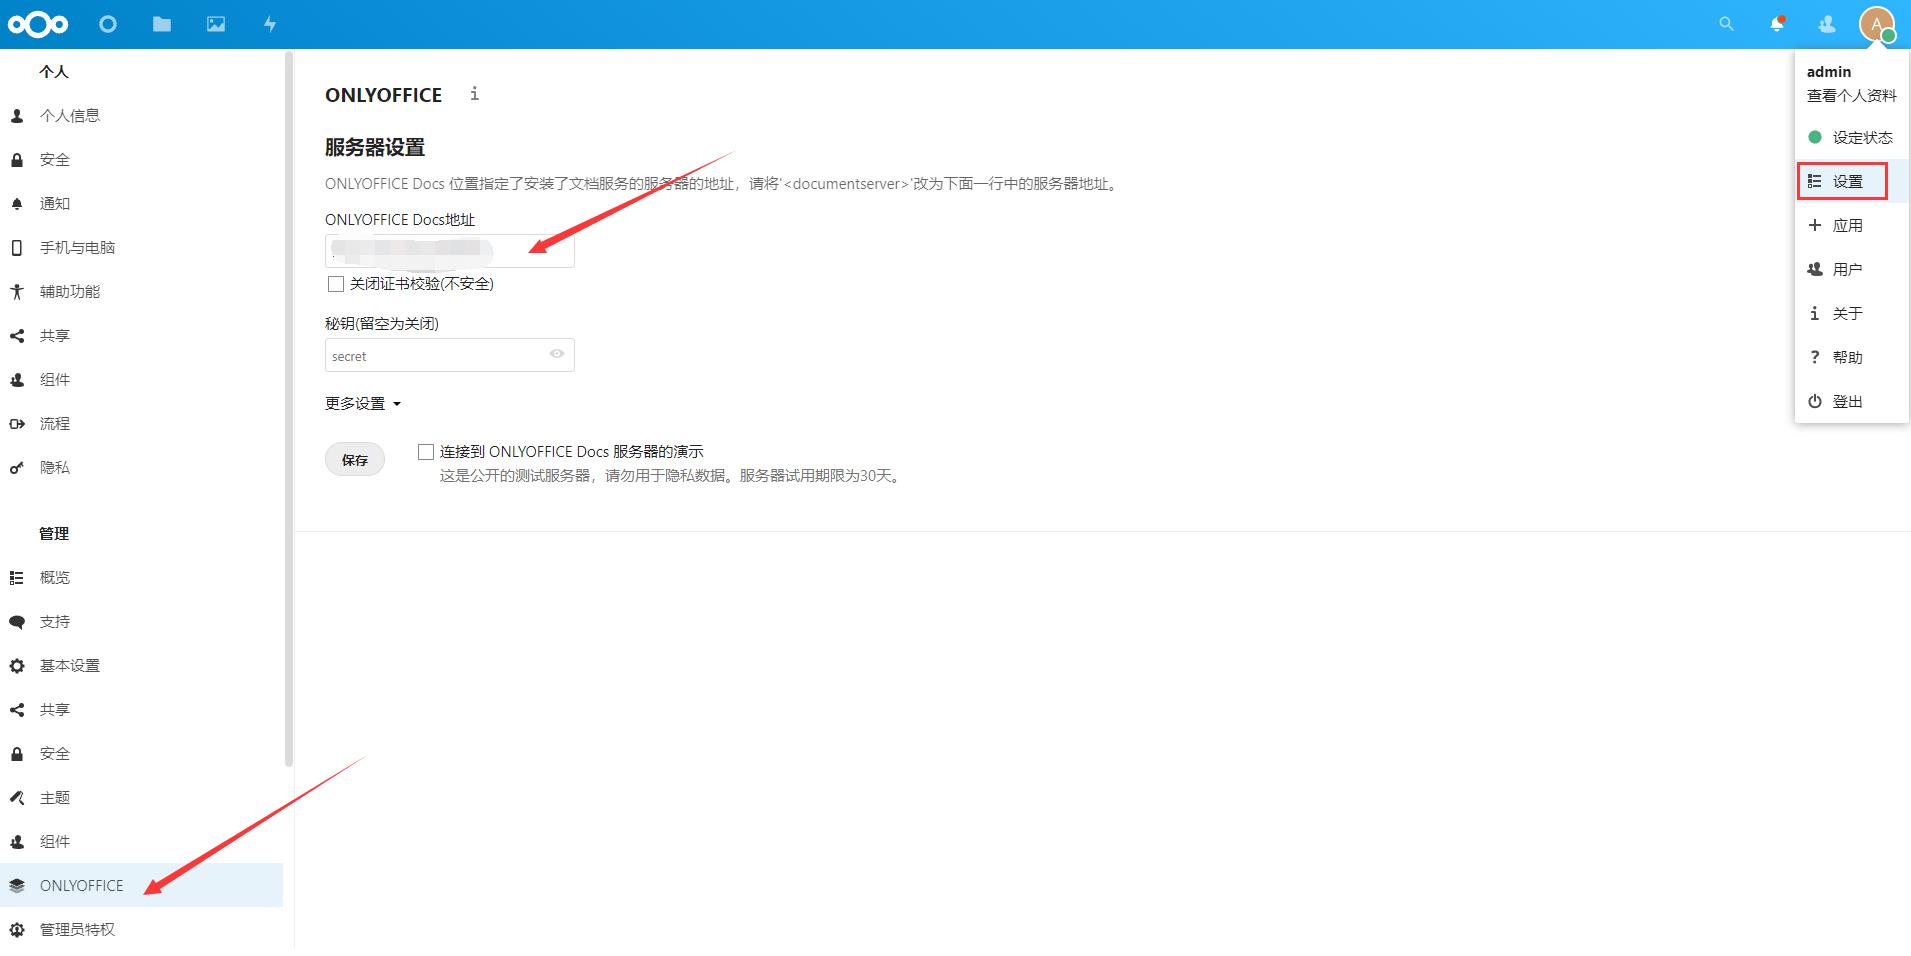
Task: Open 设定状态 status option in user menu
Action: (x=1862, y=137)
